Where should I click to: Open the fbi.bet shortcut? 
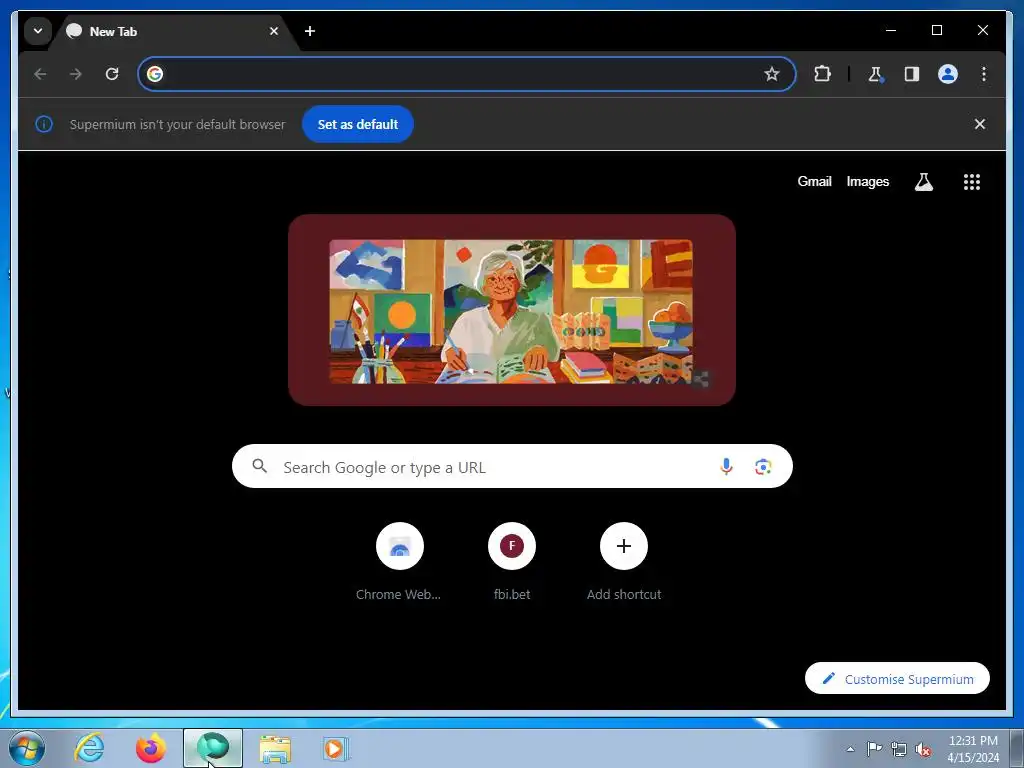tap(511, 562)
